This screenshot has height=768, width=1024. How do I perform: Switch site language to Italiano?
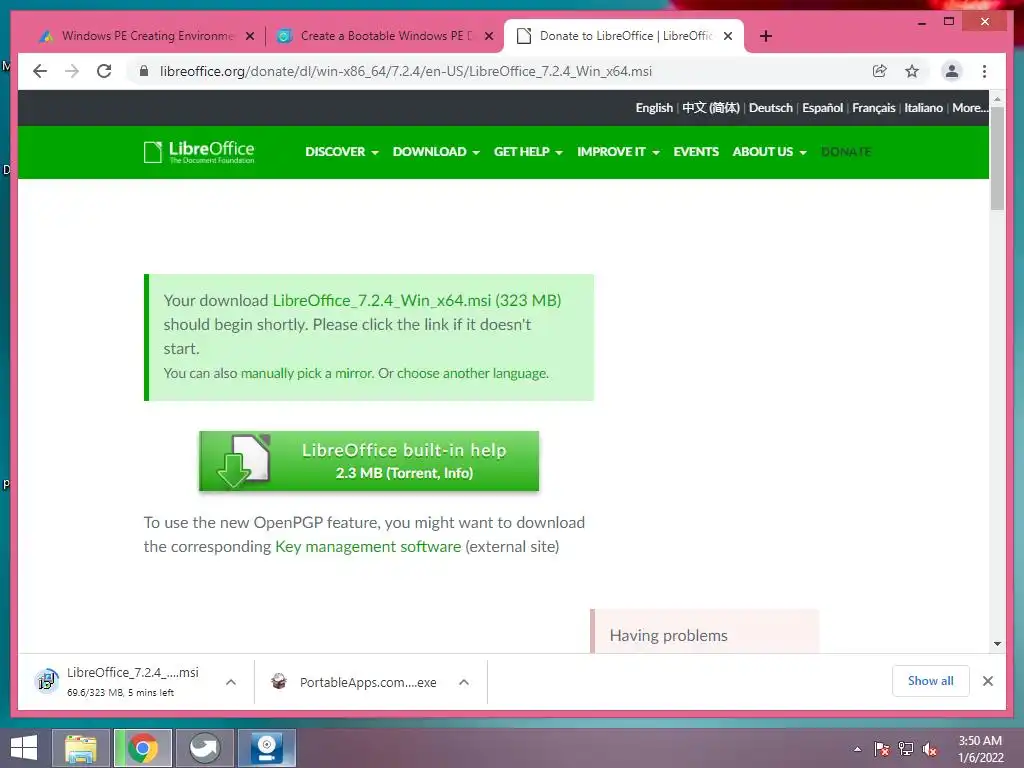coord(923,108)
